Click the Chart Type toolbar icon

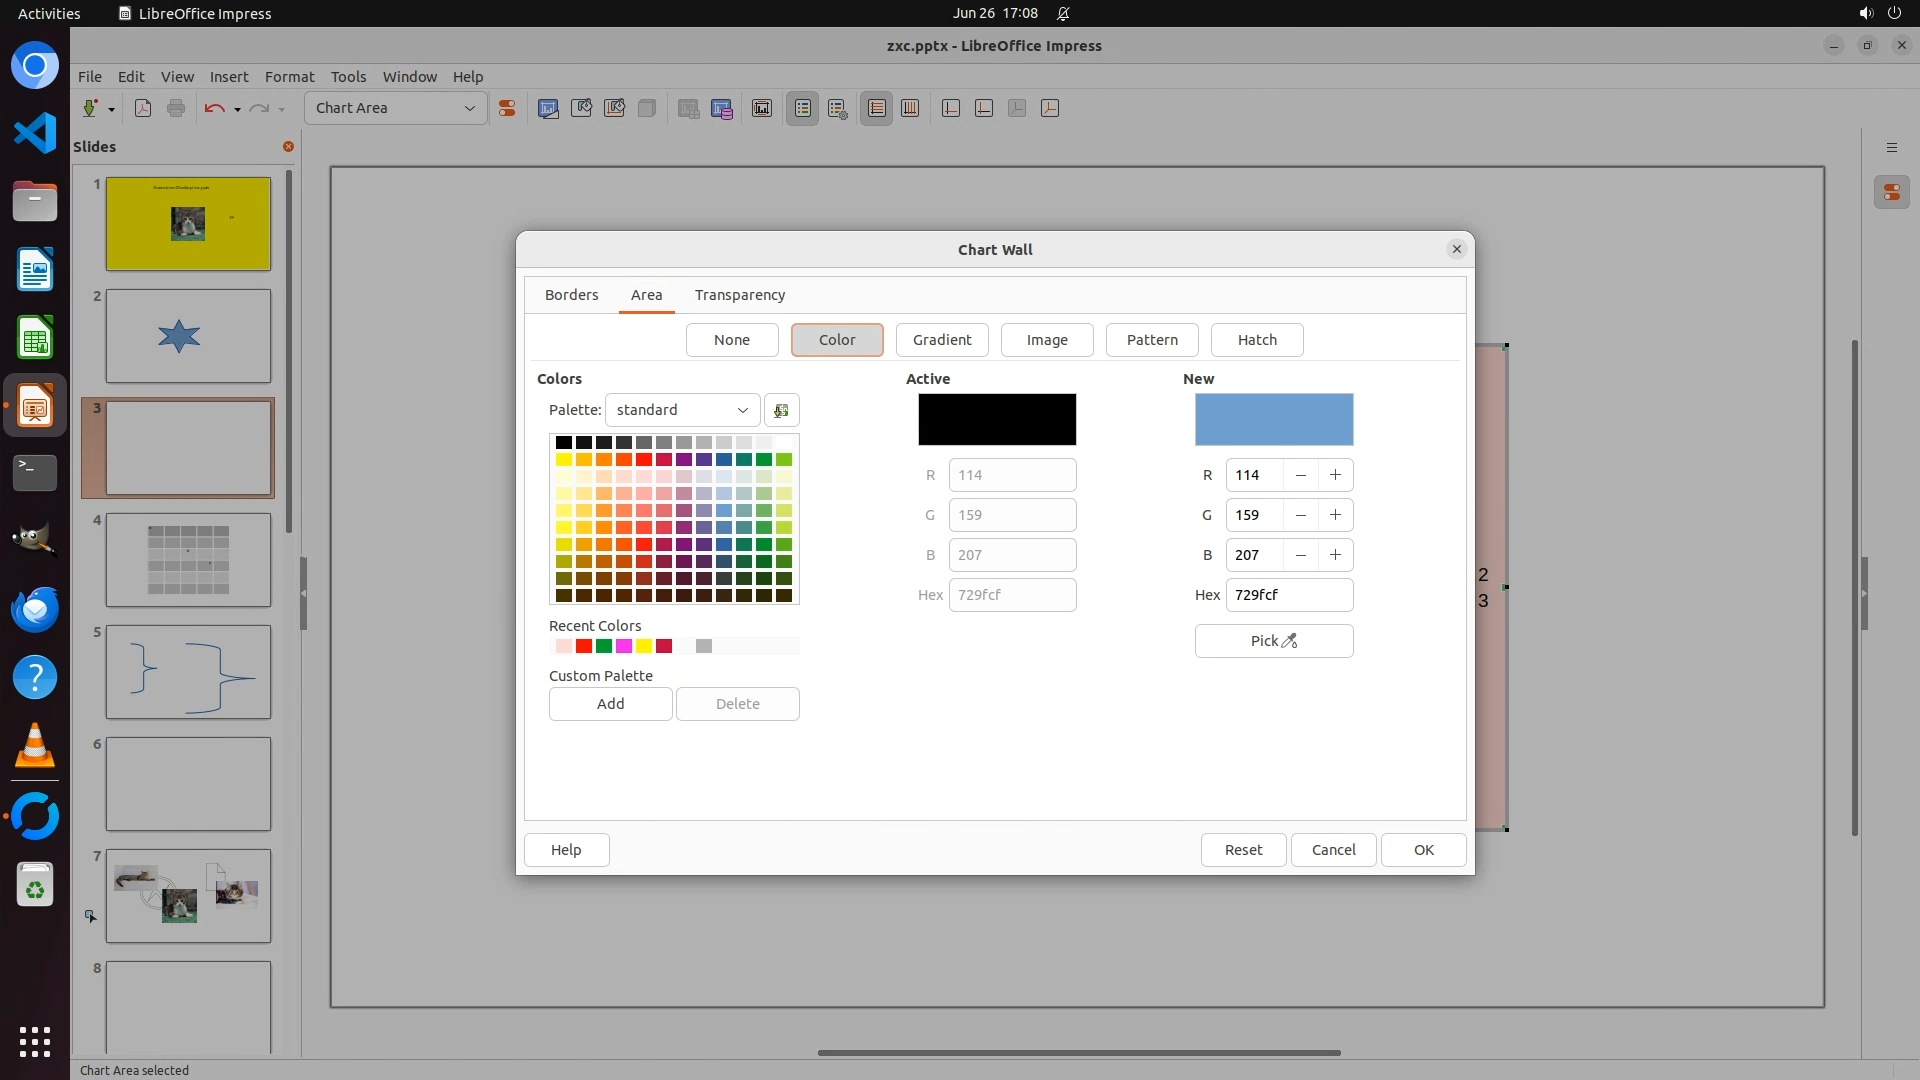tap(548, 108)
